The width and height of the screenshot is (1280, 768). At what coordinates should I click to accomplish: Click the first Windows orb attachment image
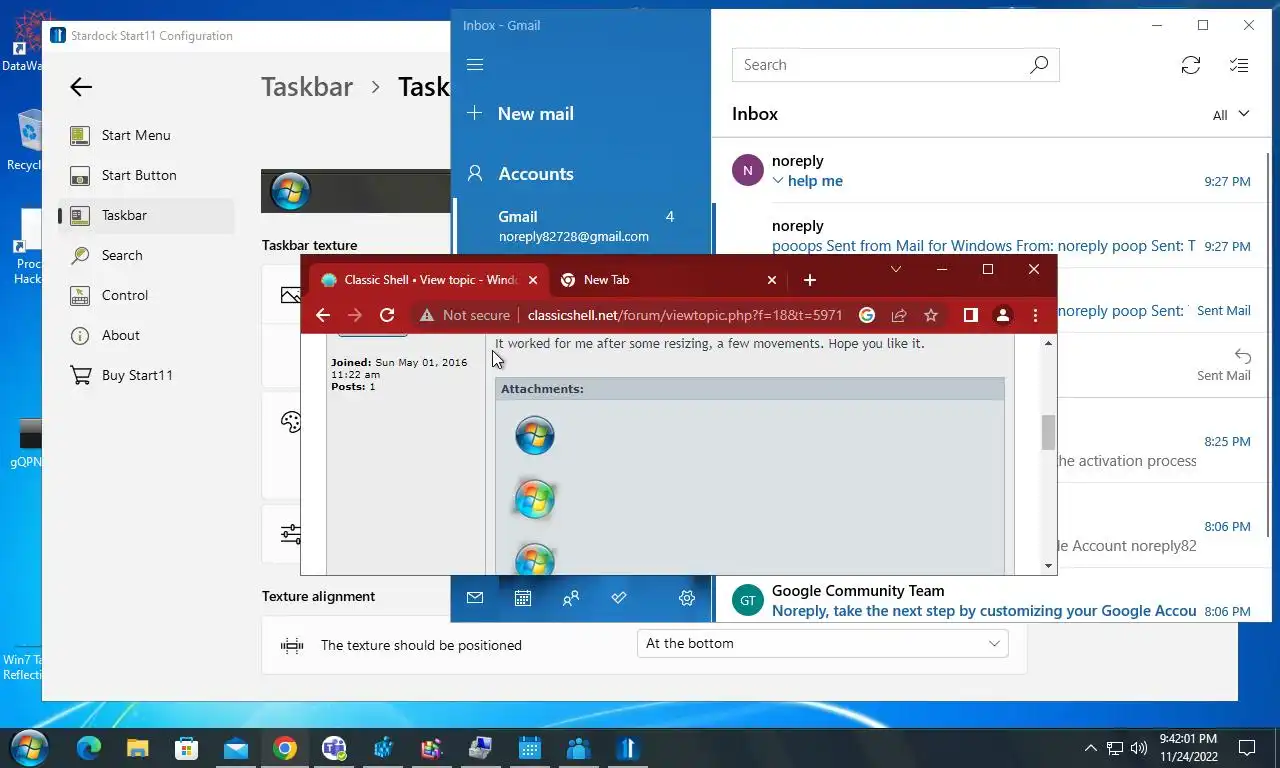coord(535,436)
